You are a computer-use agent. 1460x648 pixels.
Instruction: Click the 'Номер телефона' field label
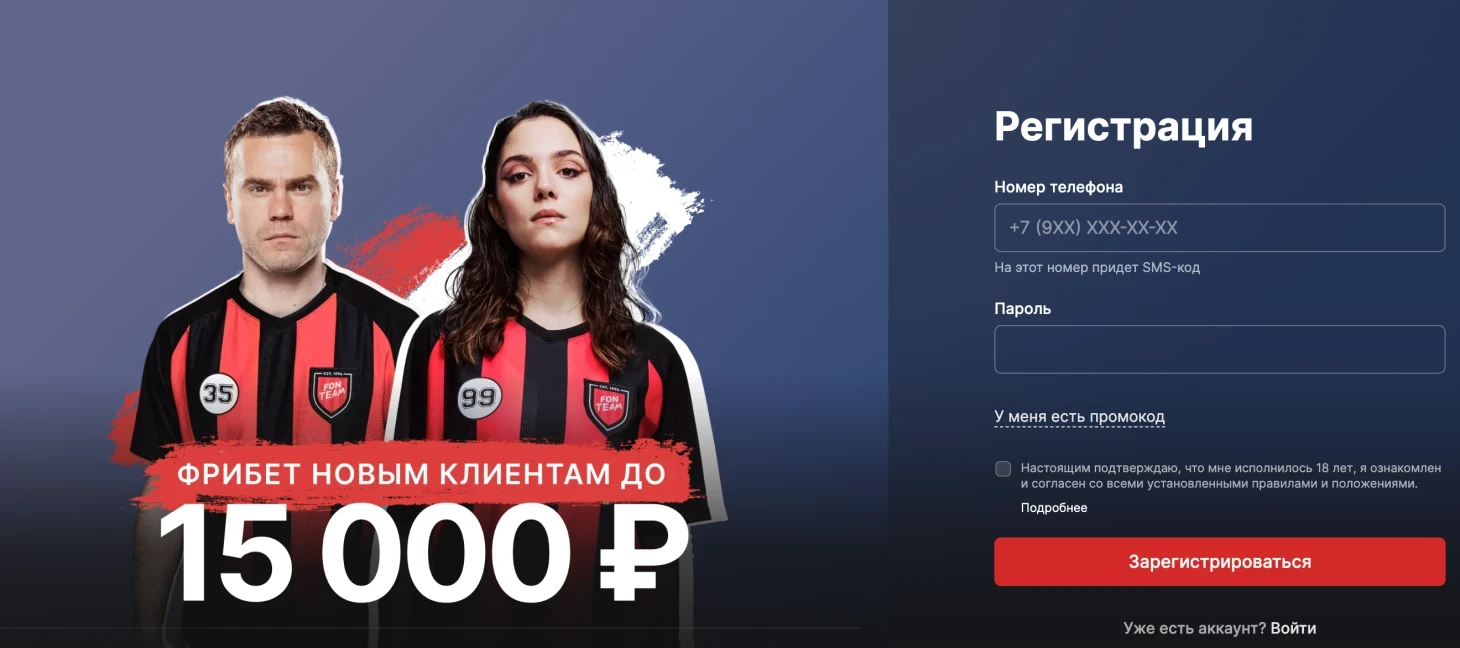(x=1058, y=187)
